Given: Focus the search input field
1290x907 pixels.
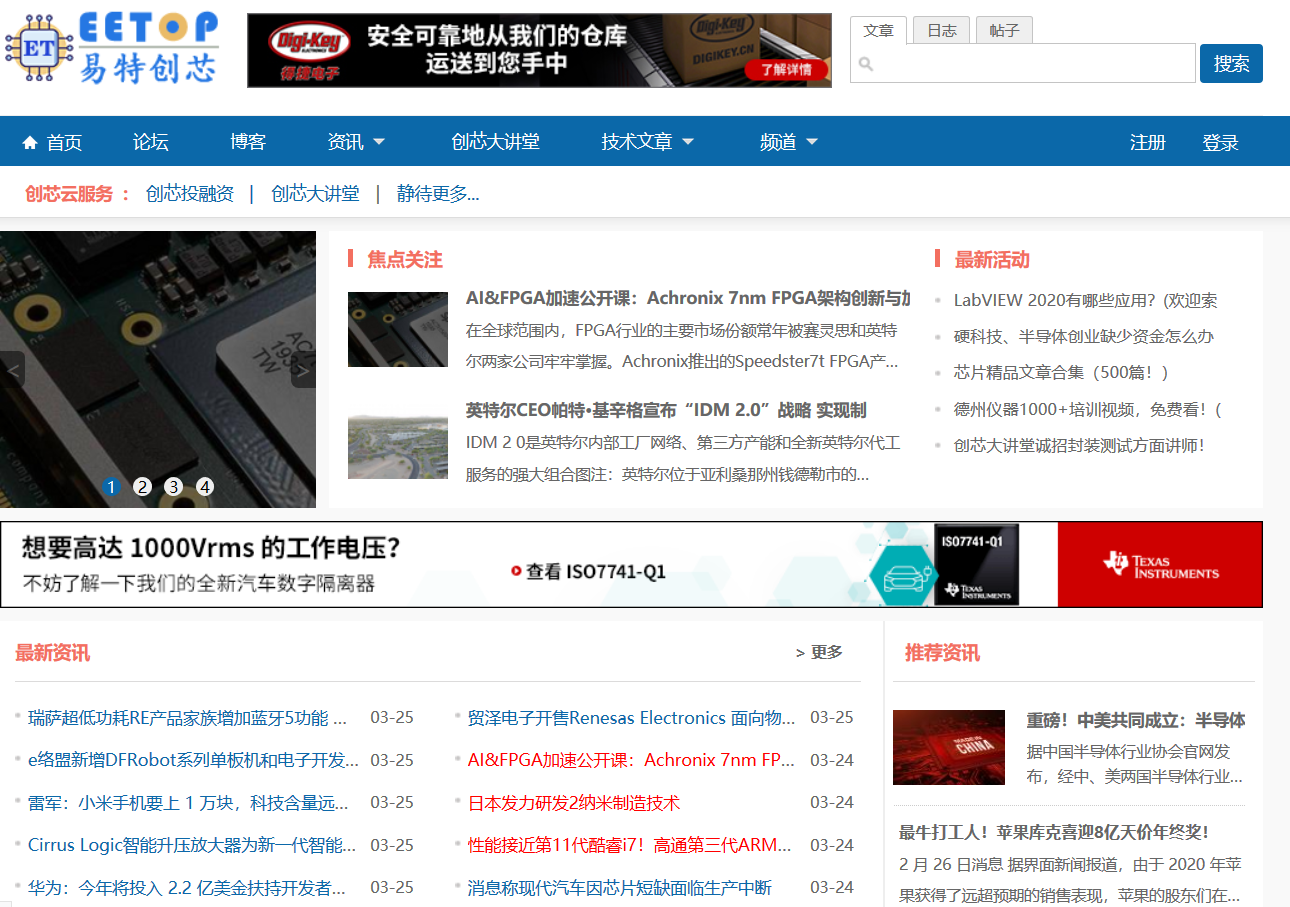Looking at the screenshot, I should coord(1023,63).
